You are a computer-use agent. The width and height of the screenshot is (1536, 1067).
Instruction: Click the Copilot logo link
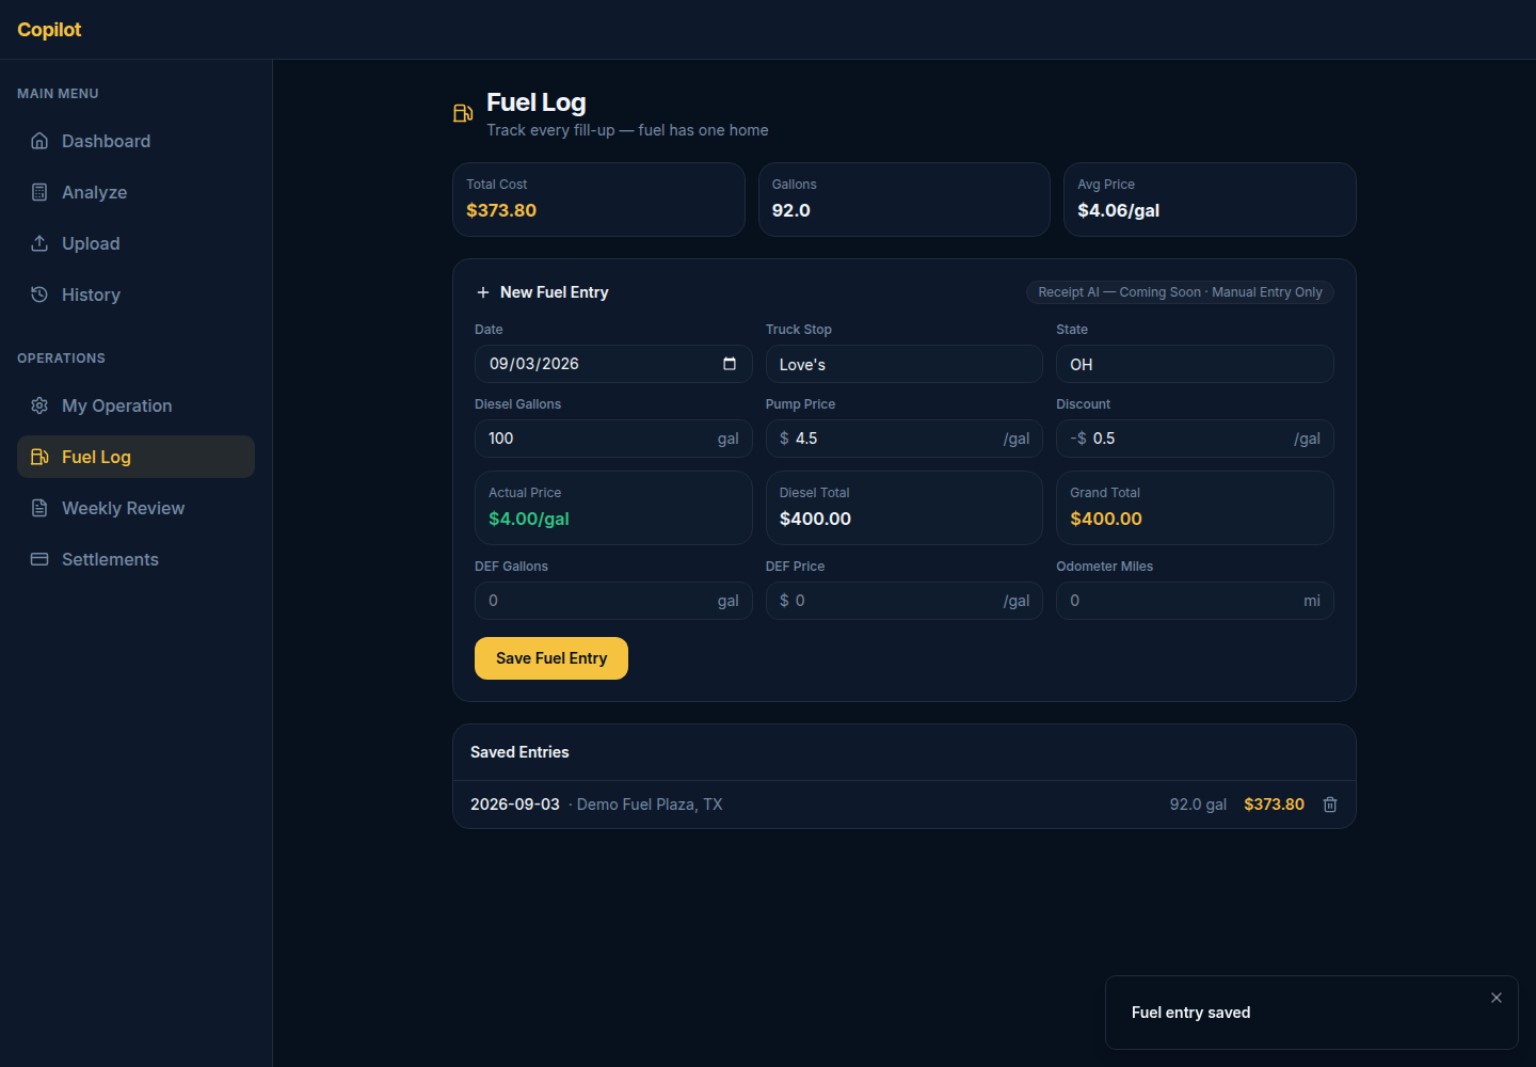[x=49, y=30]
